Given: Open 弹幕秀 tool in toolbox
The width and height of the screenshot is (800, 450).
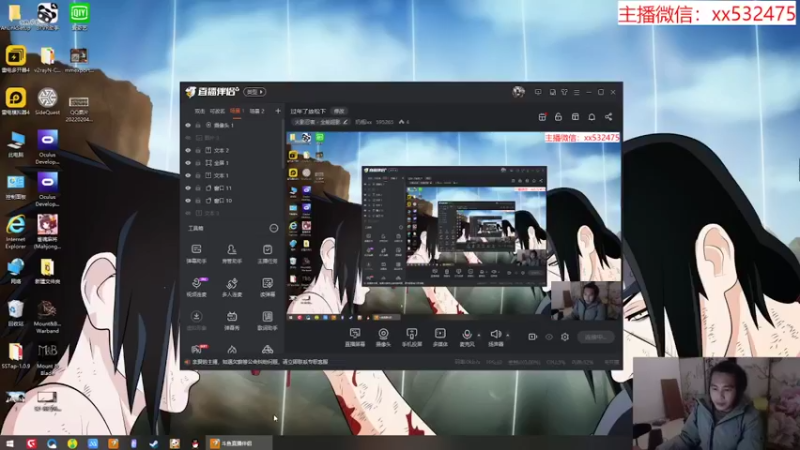Looking at the screenshot, I should (232, 321).
